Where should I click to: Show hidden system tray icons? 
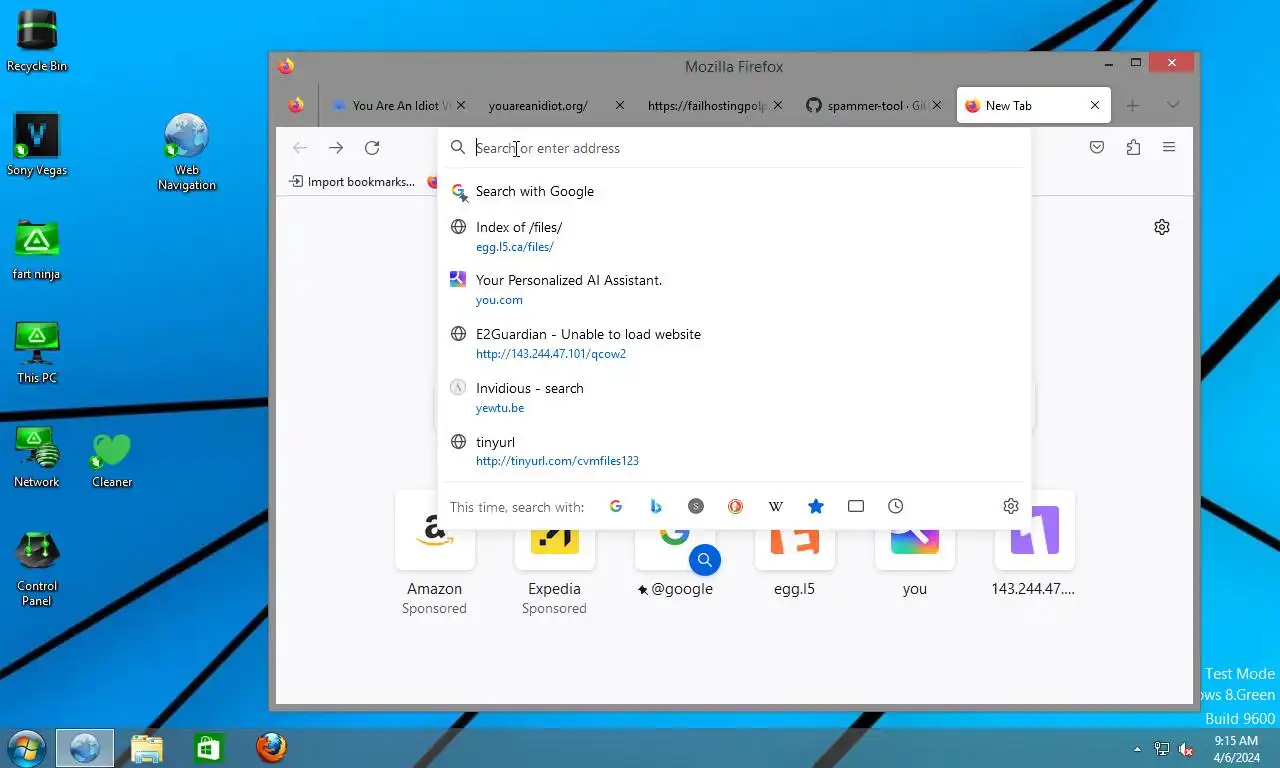click(1137, 749)
